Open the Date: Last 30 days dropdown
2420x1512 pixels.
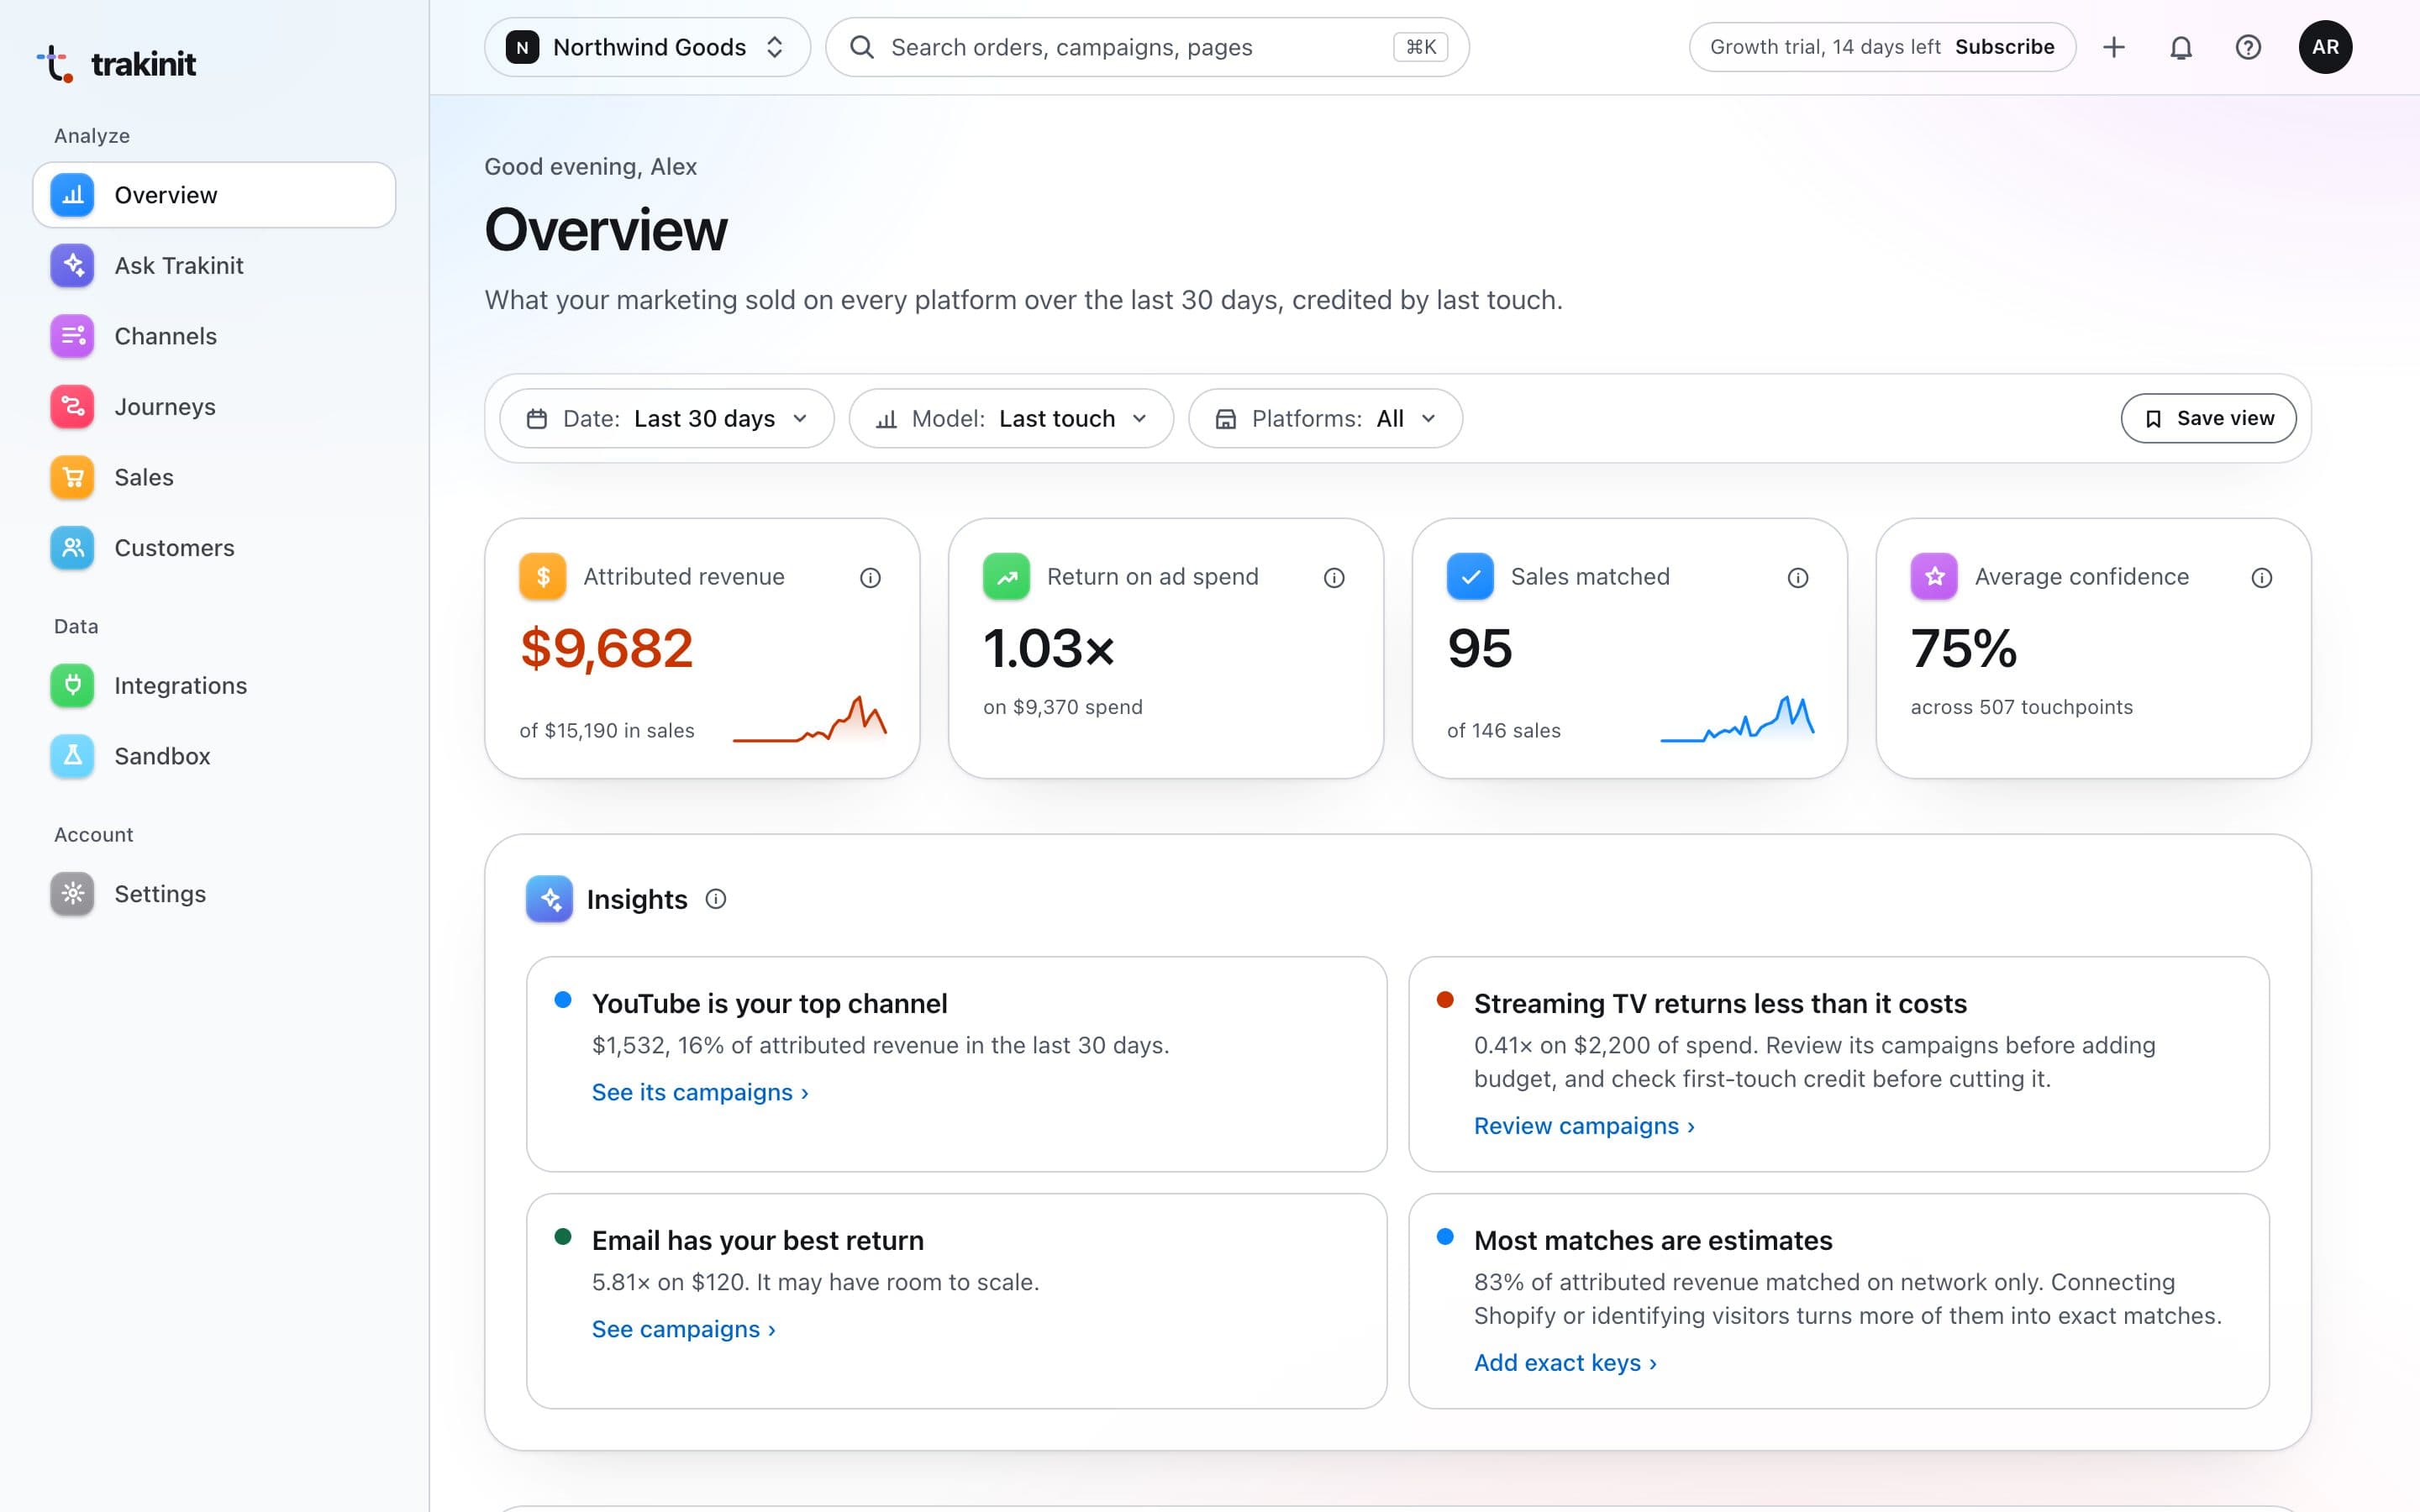point(667,418)
